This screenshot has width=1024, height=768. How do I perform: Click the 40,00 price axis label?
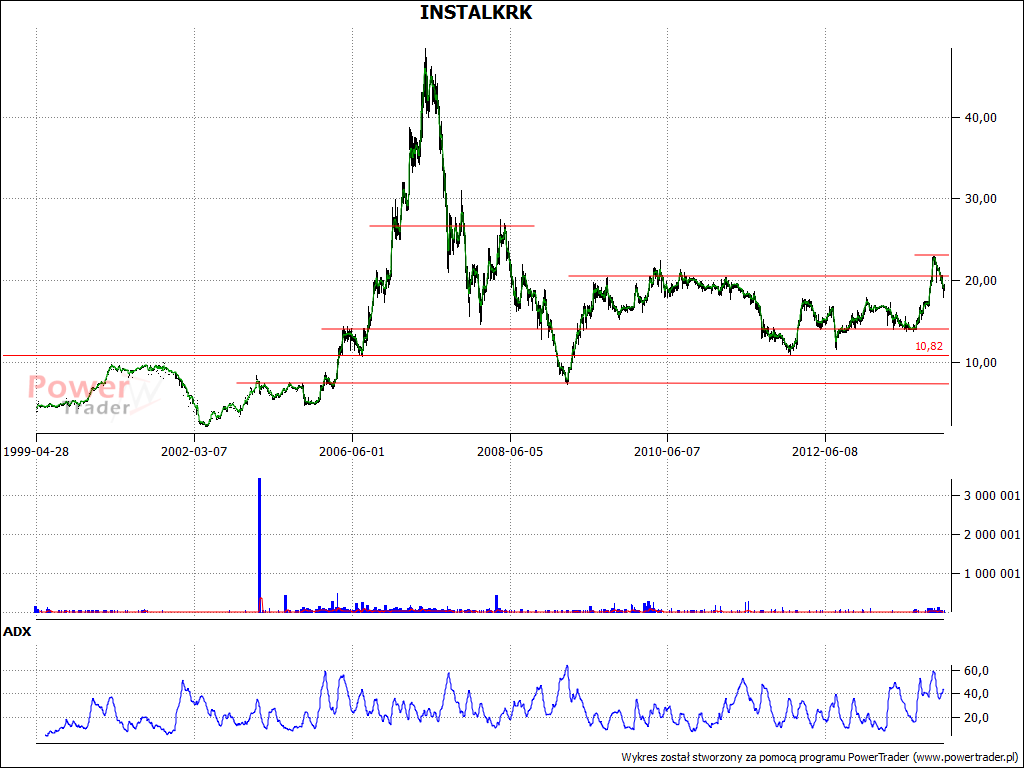pos(981,118)
